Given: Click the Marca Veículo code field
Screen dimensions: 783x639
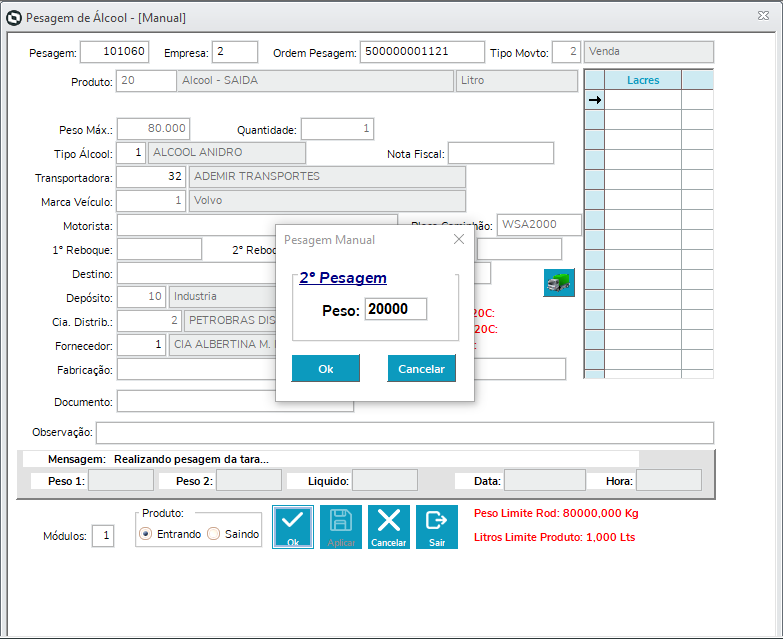Looking at the screenshot, I should 151,201.
